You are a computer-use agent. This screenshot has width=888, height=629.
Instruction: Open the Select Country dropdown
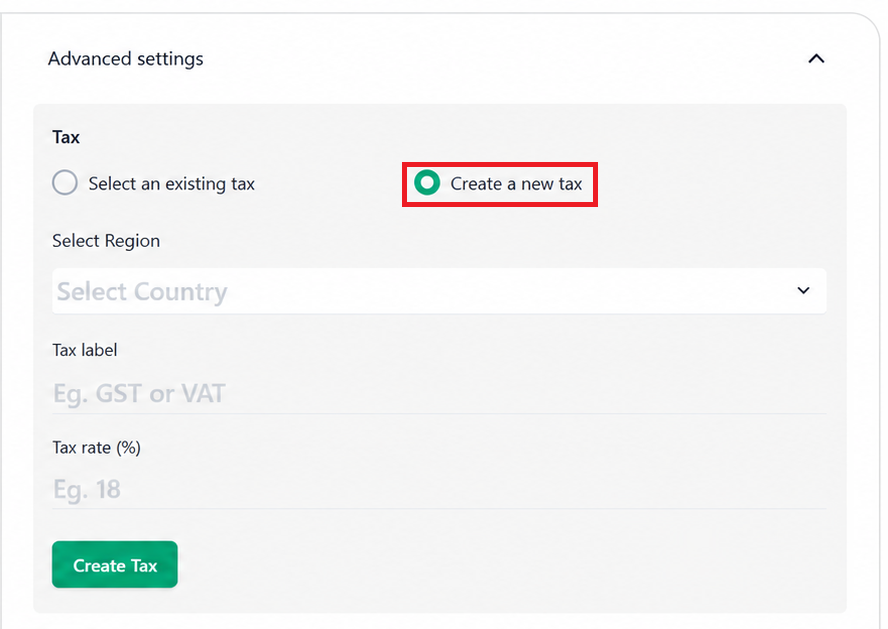point(439,291)
